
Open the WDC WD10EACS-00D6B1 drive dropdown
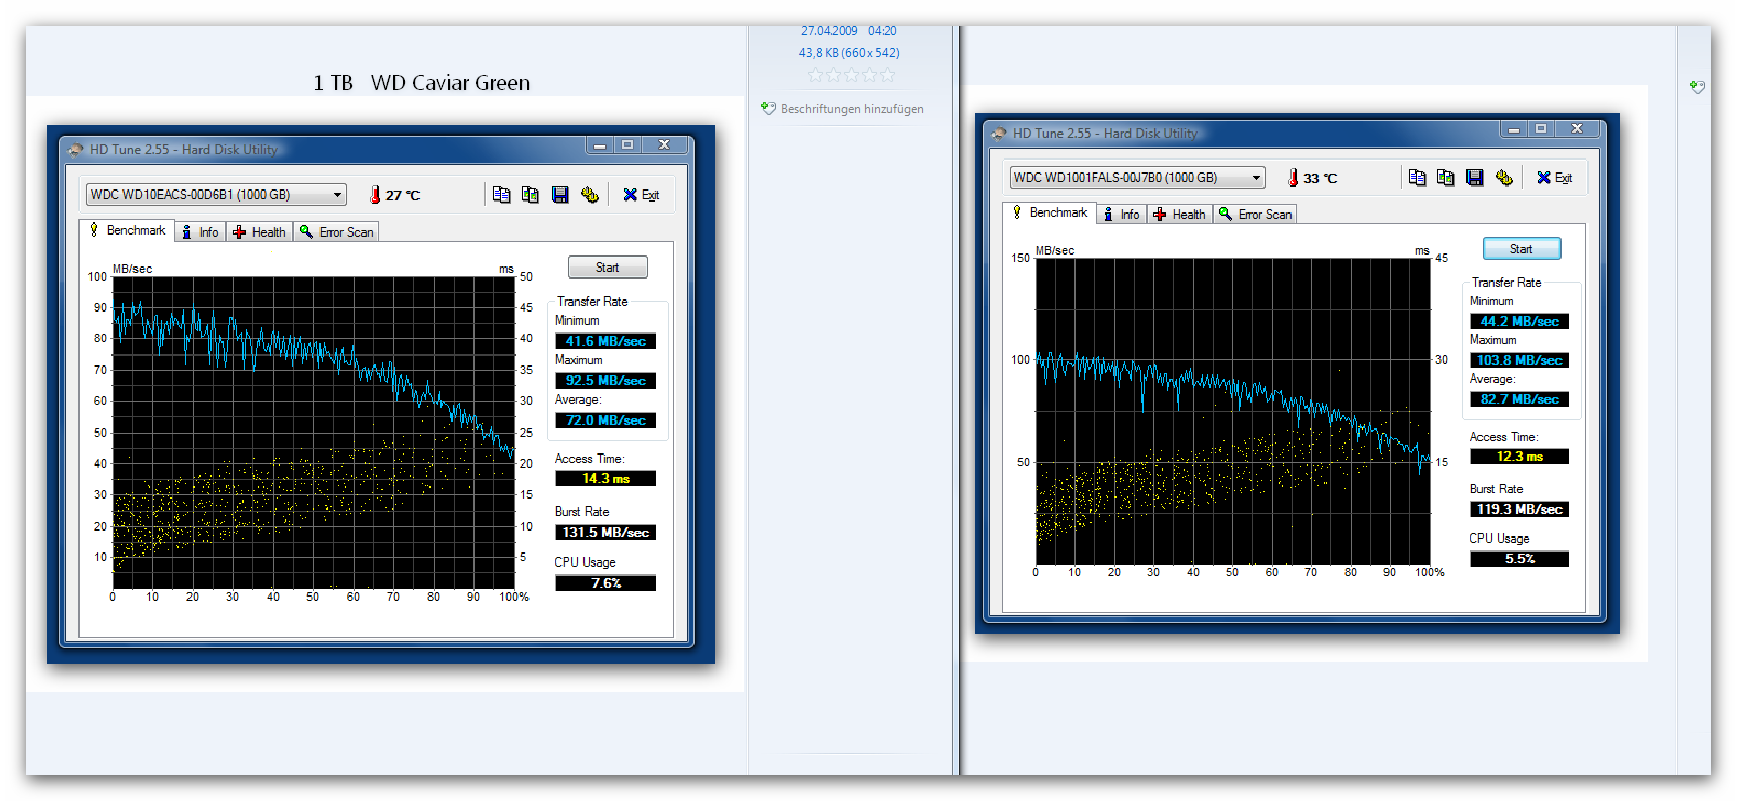[x=216, y=194]
